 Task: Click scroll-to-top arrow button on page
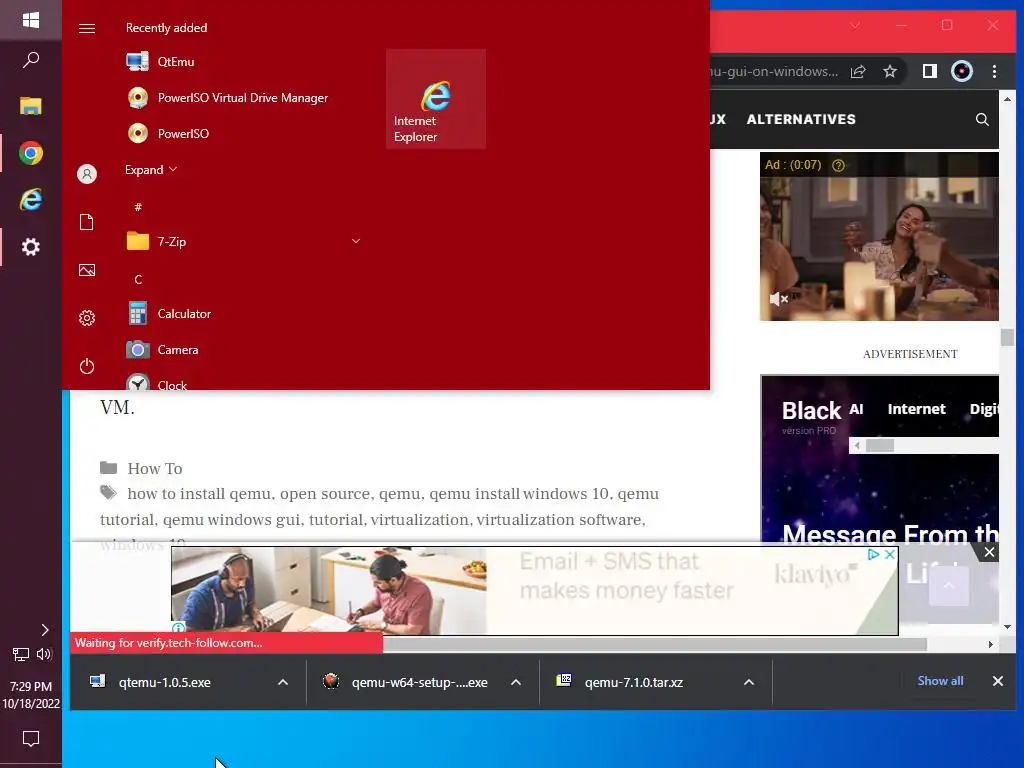click(949, 585)
